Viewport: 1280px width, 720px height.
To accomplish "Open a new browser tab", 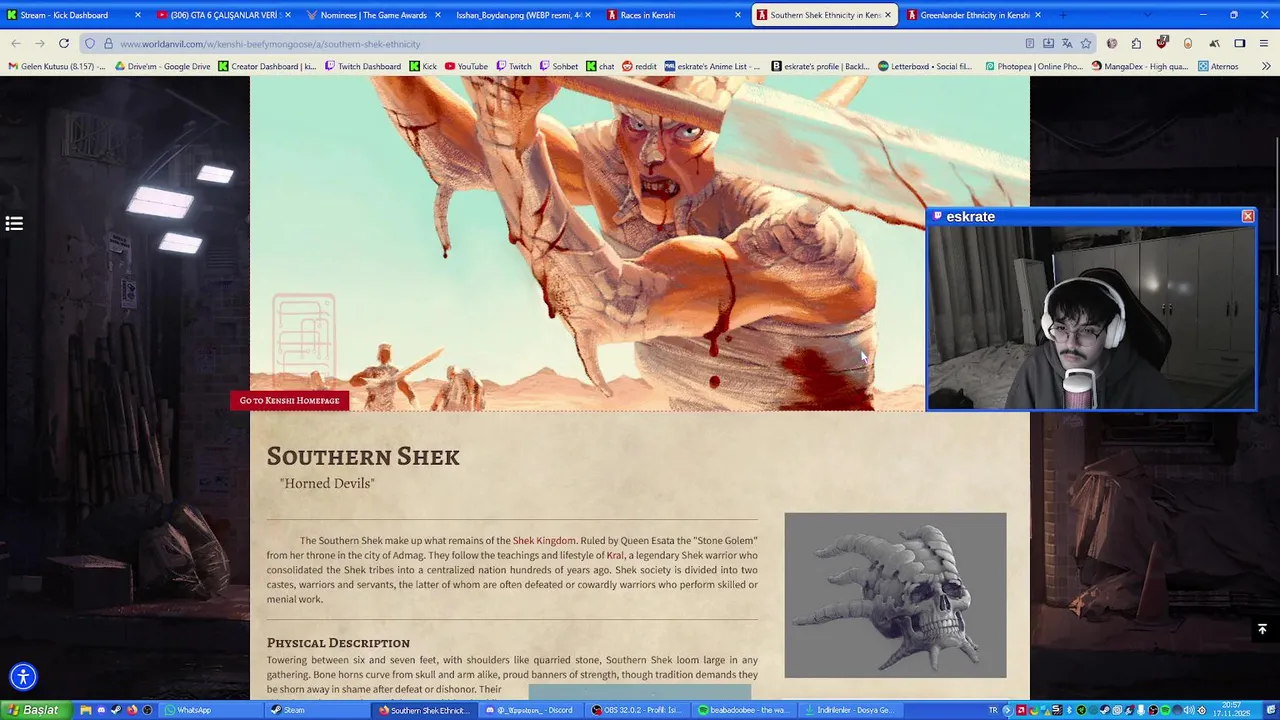I will coord(1062,15).
